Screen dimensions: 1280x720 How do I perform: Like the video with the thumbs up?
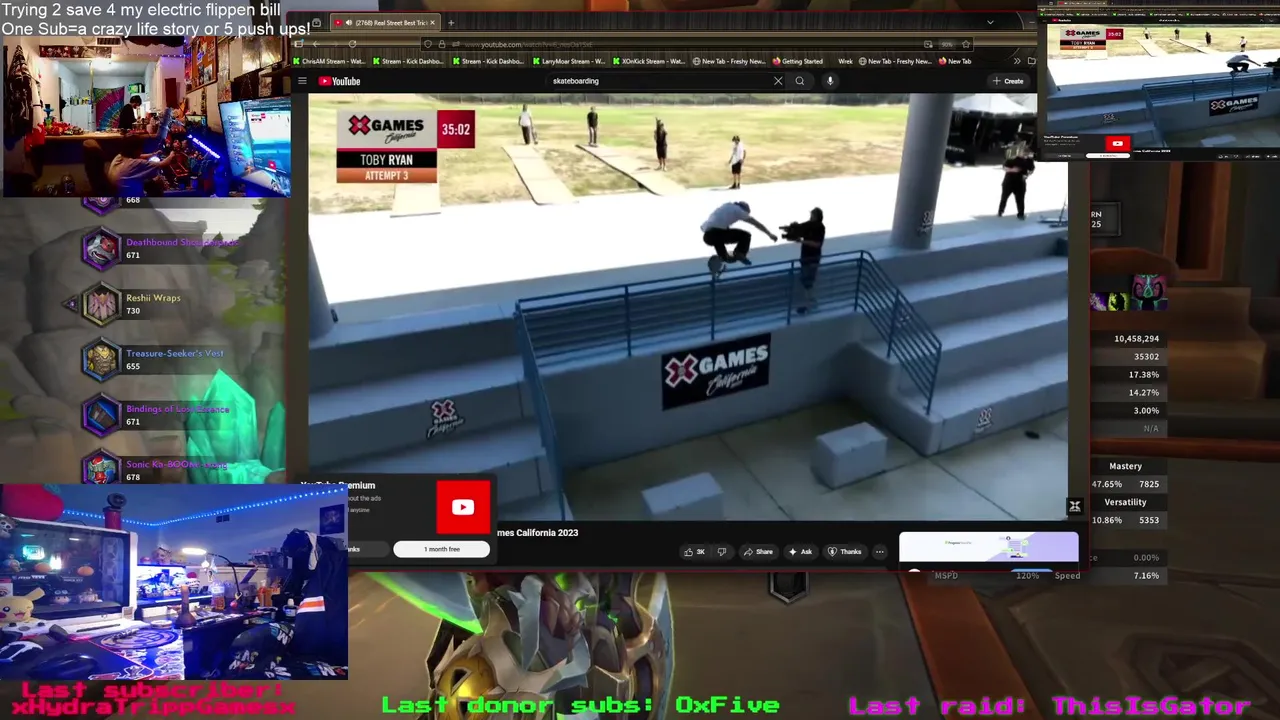tap(694, 552)
